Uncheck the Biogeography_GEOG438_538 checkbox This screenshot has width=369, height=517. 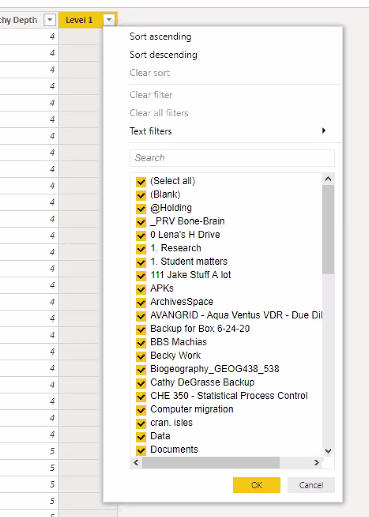[x=141, y=370]
